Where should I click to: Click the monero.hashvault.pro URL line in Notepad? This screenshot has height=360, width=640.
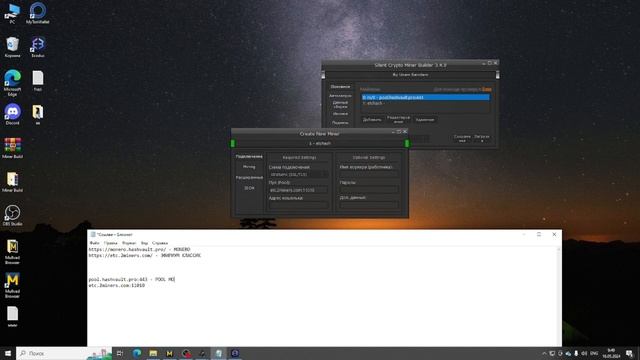click(139, 249)
